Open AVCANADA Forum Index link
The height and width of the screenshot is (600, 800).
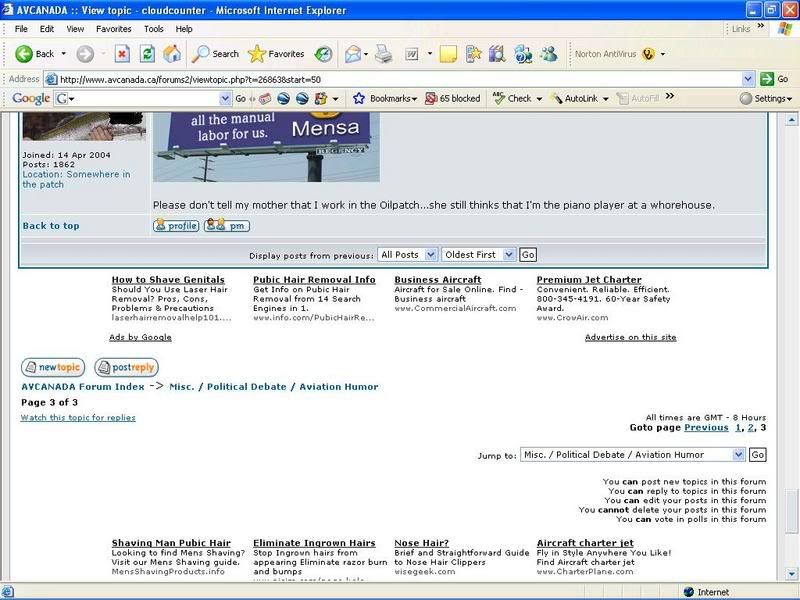(83, 387)
